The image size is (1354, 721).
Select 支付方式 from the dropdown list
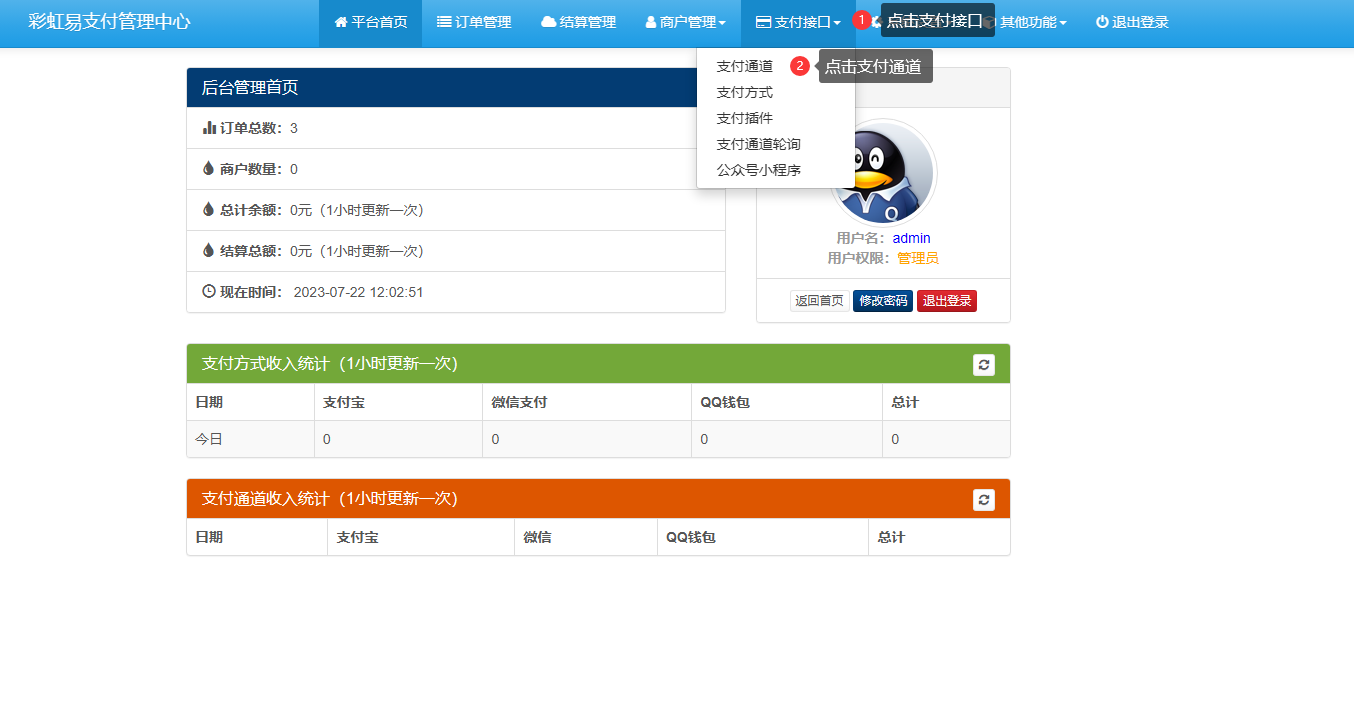coord(745,92)
